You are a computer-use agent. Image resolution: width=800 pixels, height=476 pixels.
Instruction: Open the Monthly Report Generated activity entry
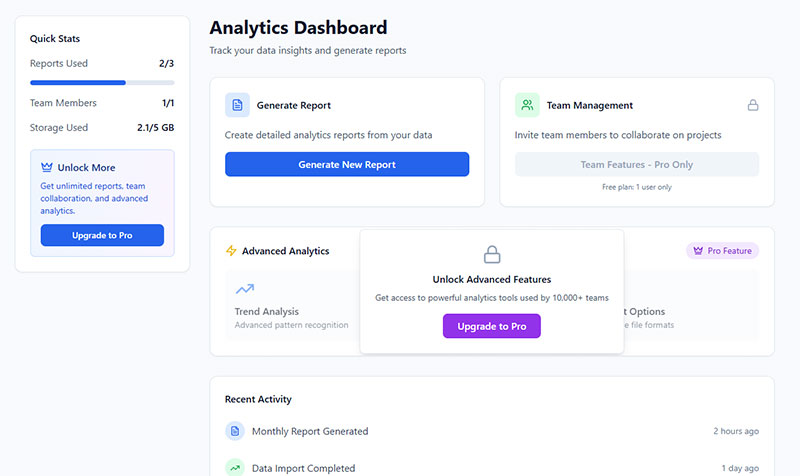pyautogui.click(x=492, y=431)
